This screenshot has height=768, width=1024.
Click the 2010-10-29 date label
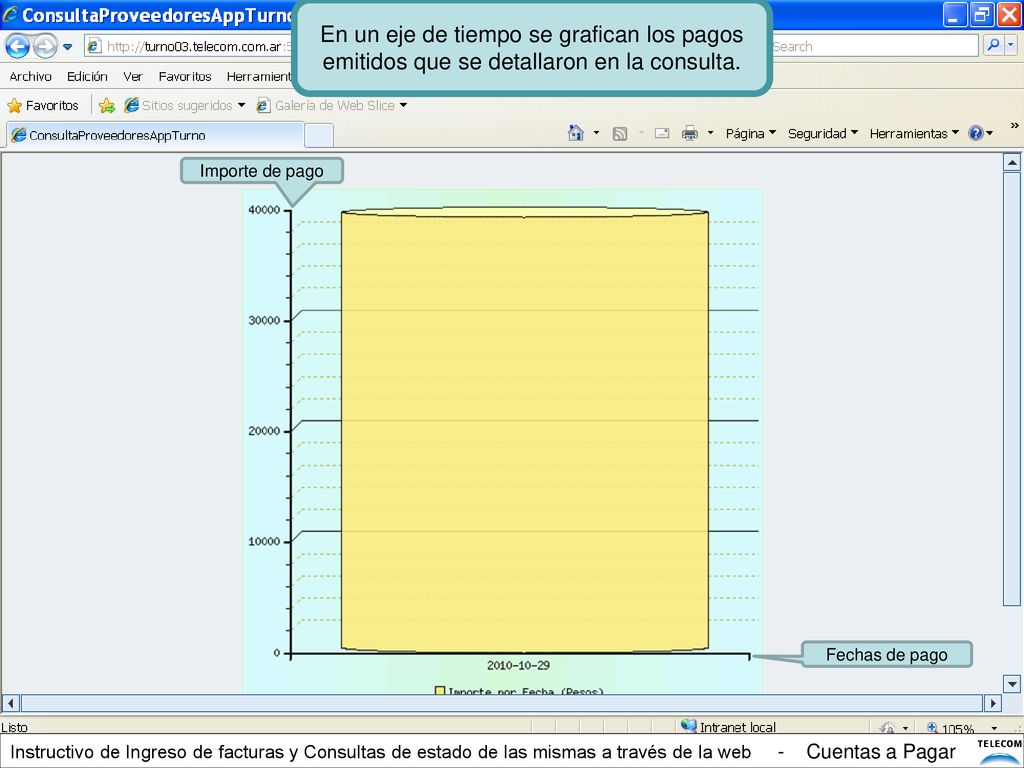[x=518, y=665]
